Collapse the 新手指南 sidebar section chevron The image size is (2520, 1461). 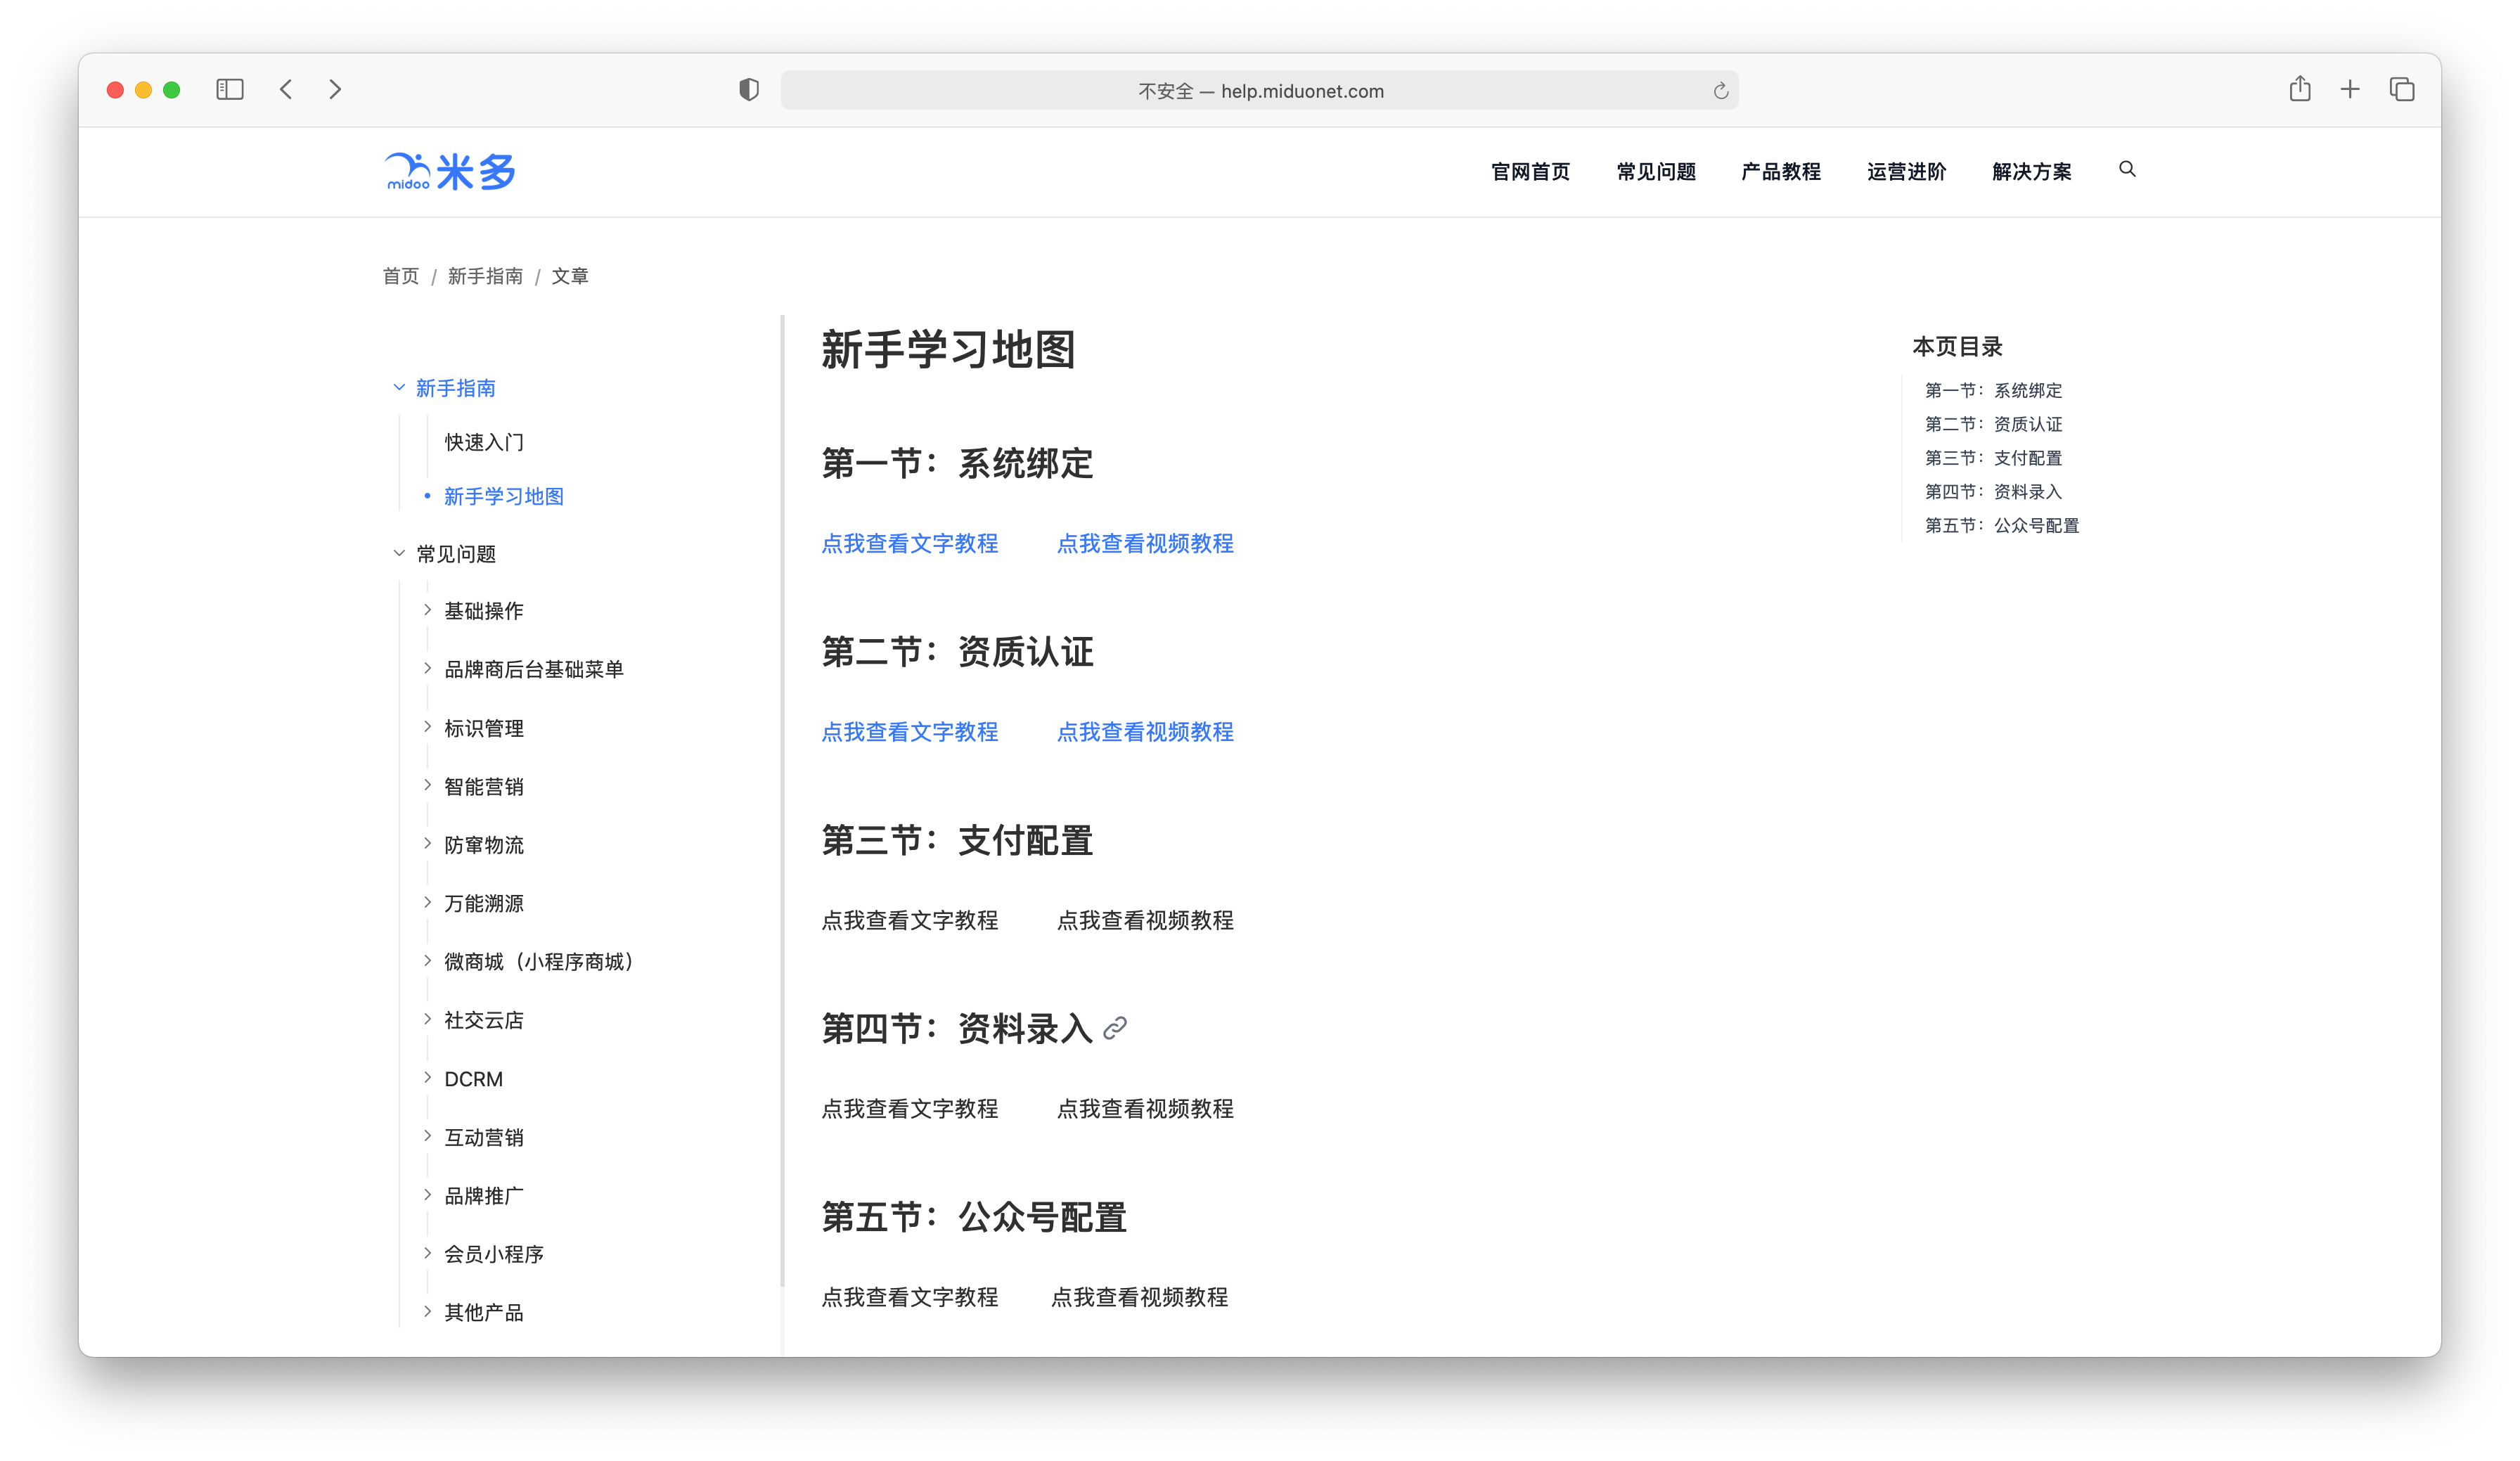[x=399, y=387]
